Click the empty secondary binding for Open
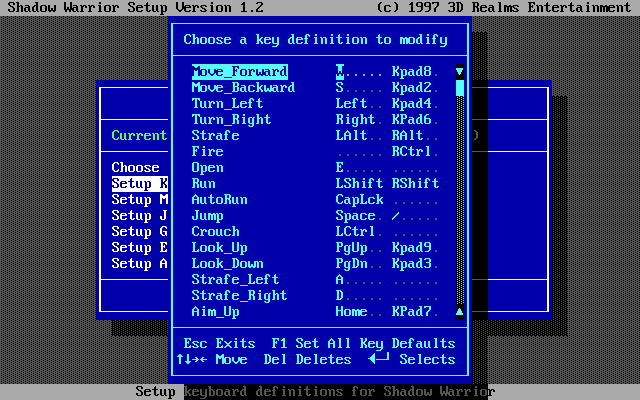This screenshot has height=400, width=640. pyautogui.click(x=416, y=168)
